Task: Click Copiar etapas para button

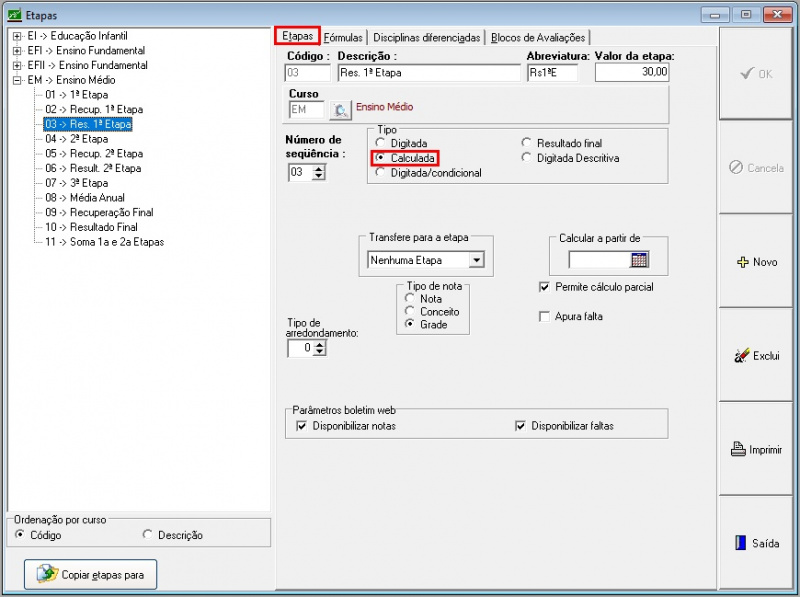Action: pos(90,575)
